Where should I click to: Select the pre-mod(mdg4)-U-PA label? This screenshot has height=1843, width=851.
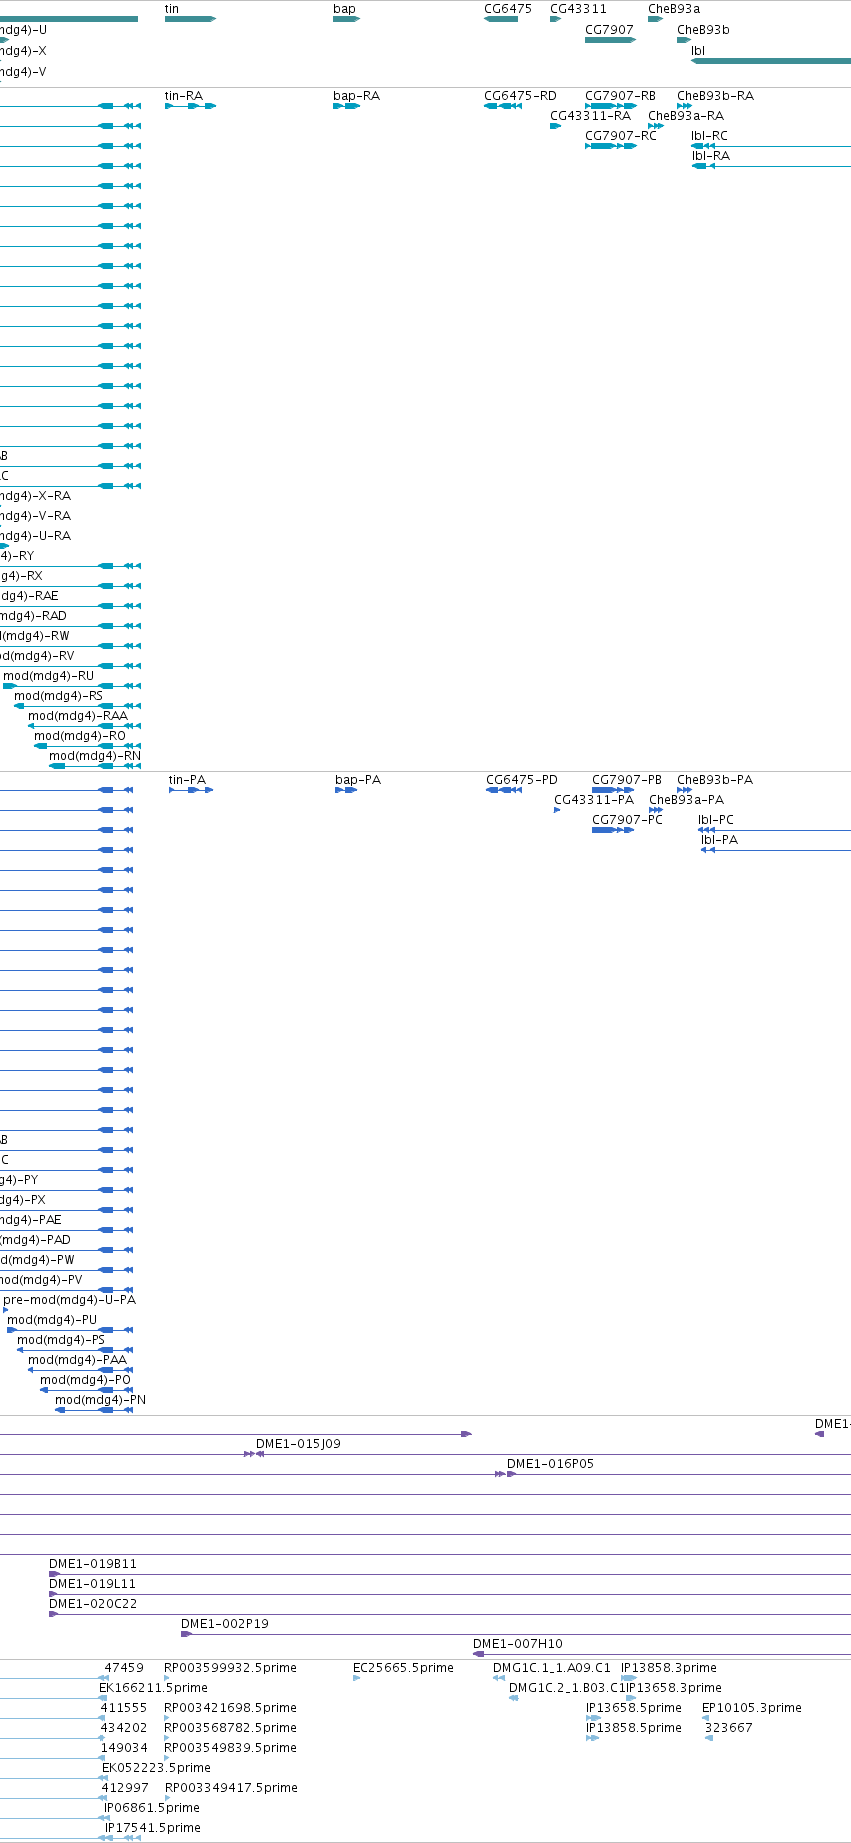pyautogui.click(x=69, y=1300)
